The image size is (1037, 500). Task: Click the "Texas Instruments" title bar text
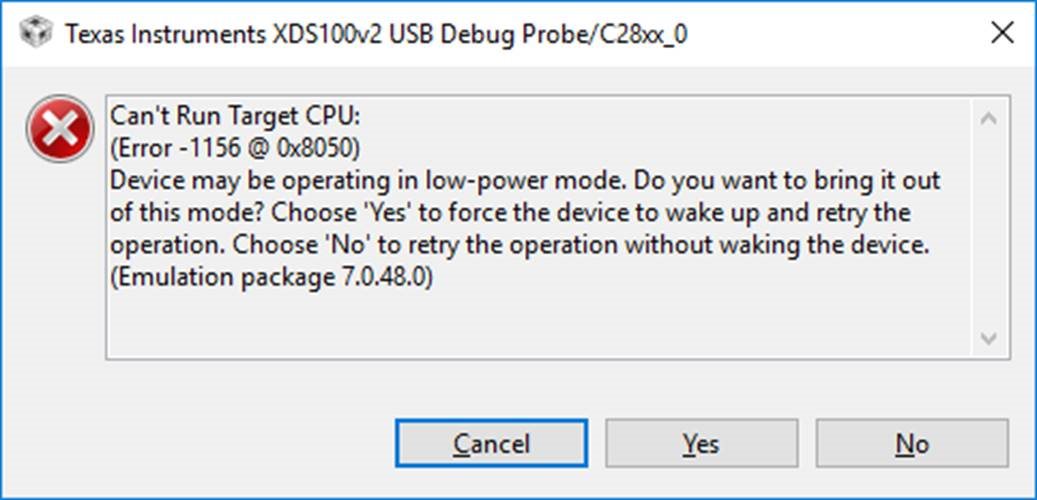click(x=163, y=34)
